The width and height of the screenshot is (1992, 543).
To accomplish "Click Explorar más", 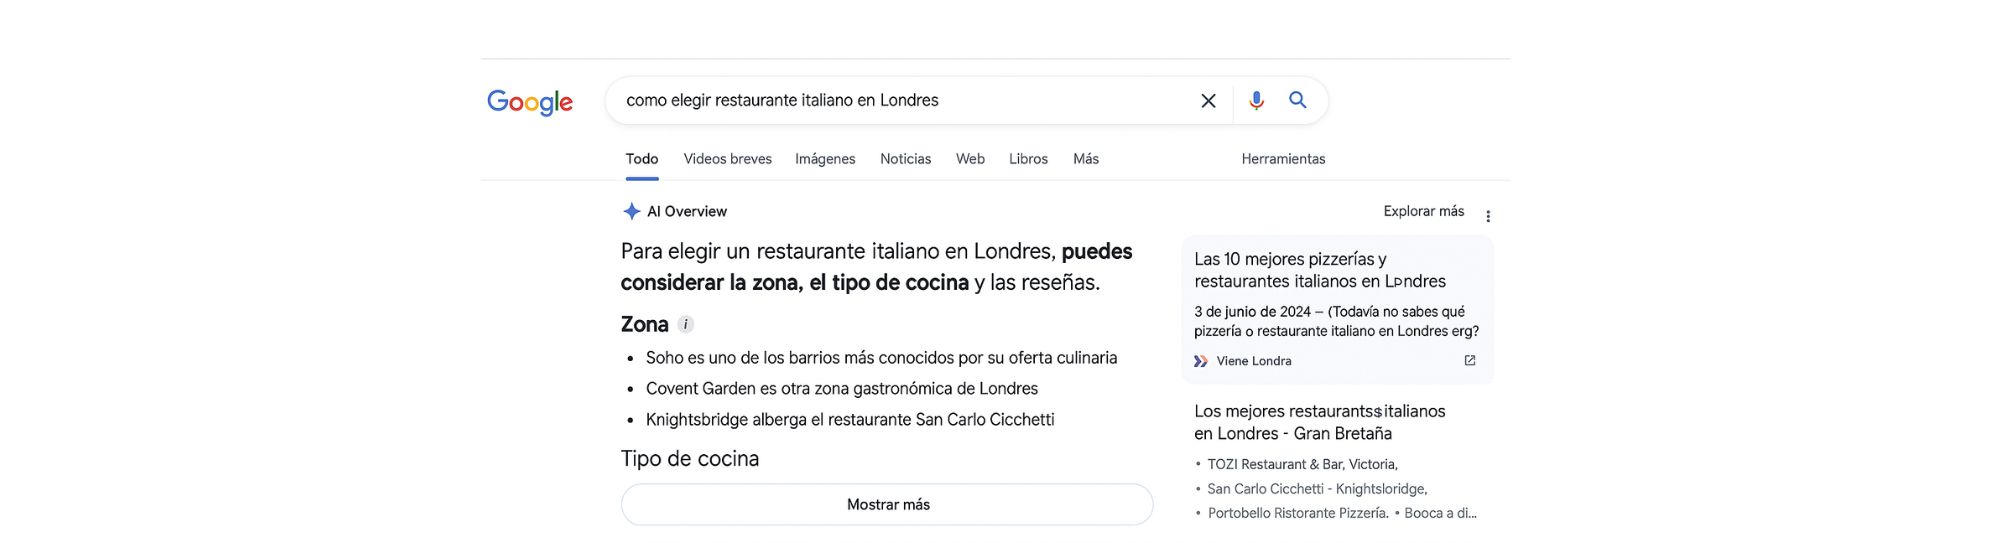I will [1424, 211].
